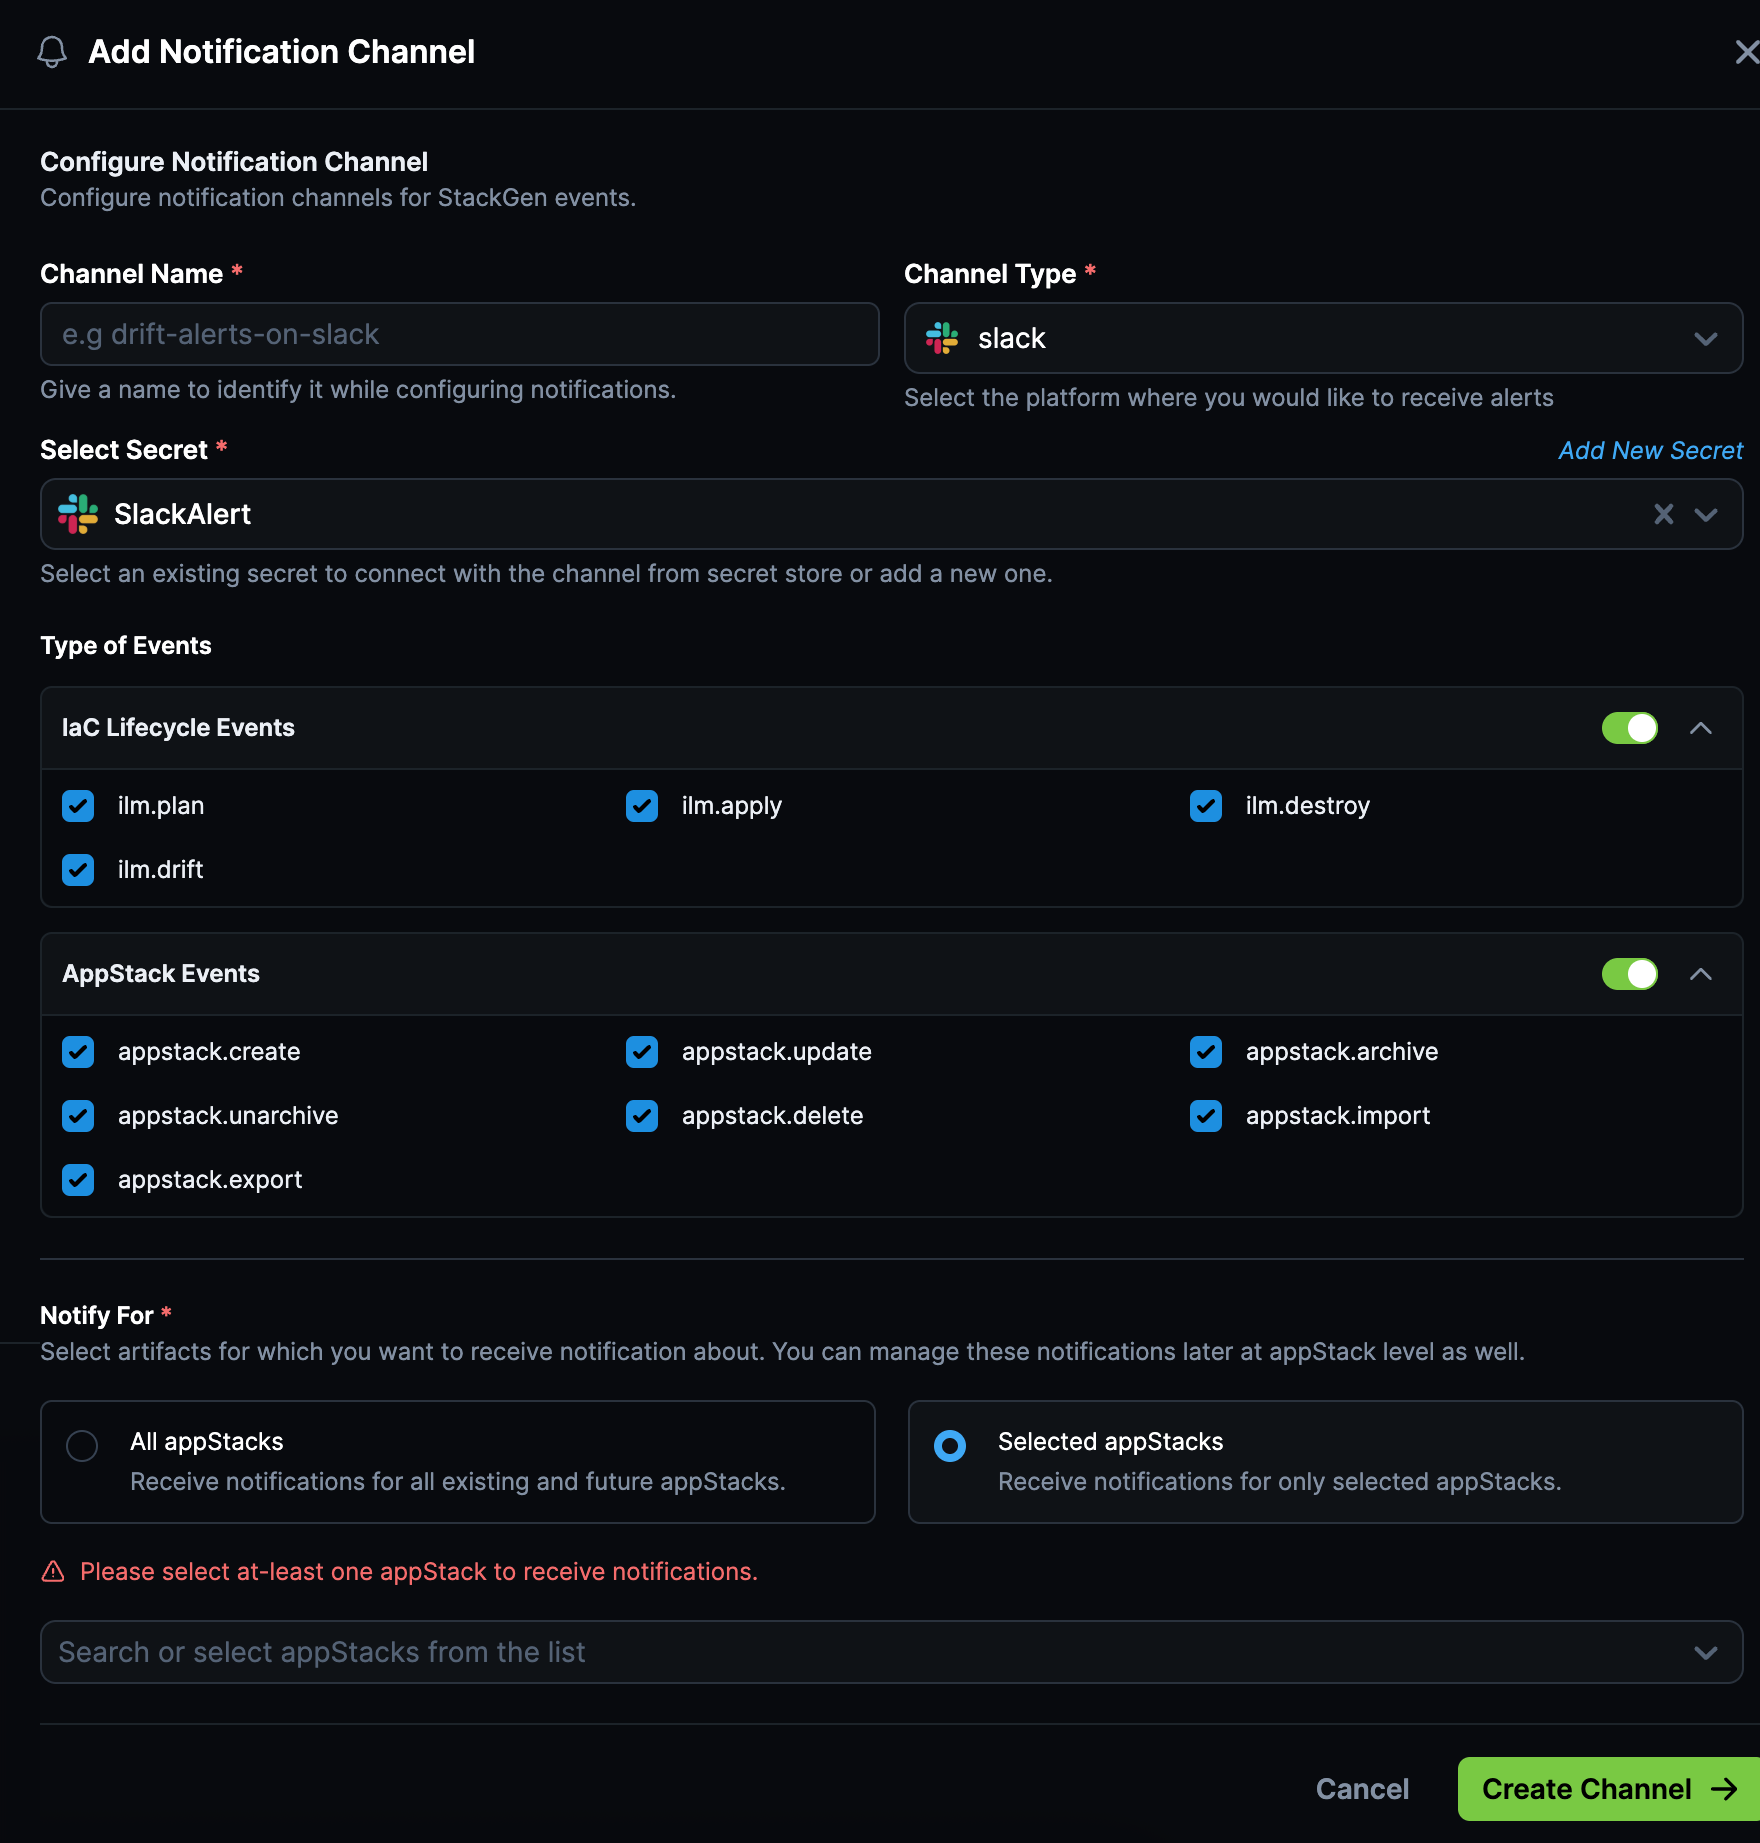1760x1843 pixels.
Task: Select the All appStacks radio option
Action: point(82,1445)
